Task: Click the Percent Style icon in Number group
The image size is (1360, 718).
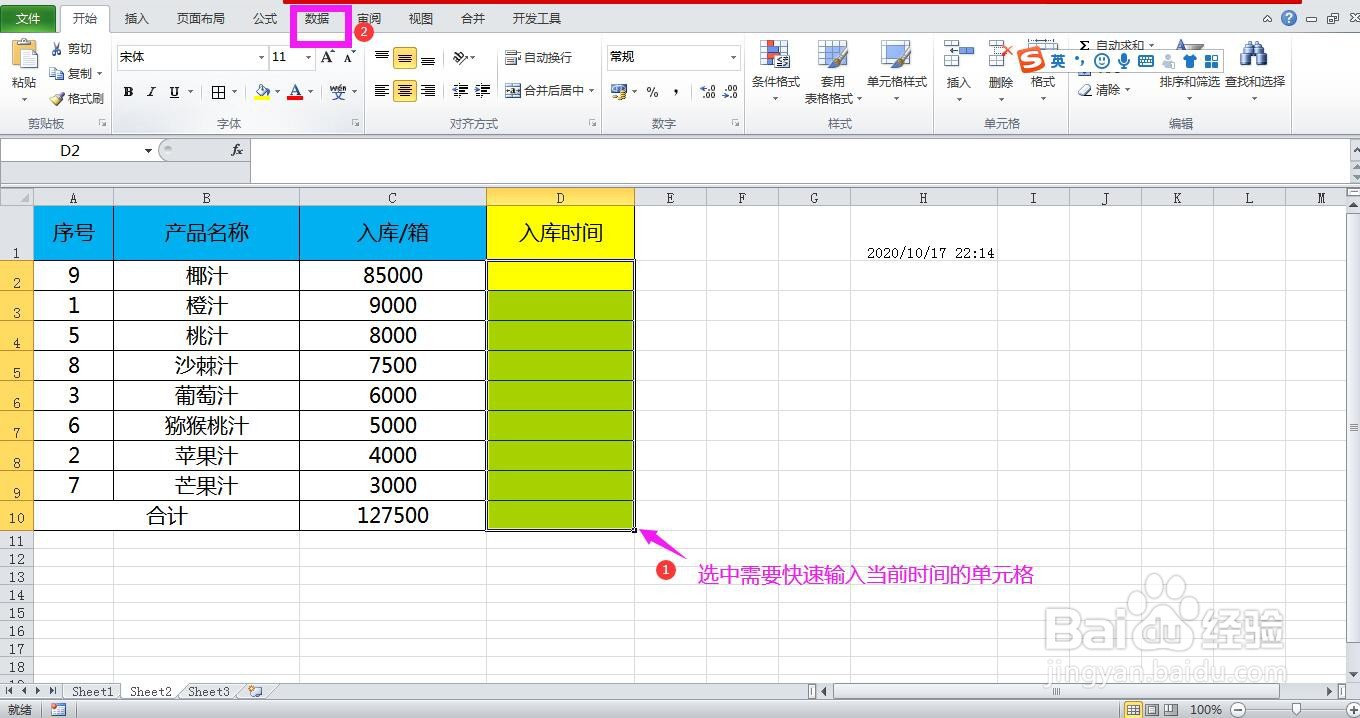Action: (651, 91)
